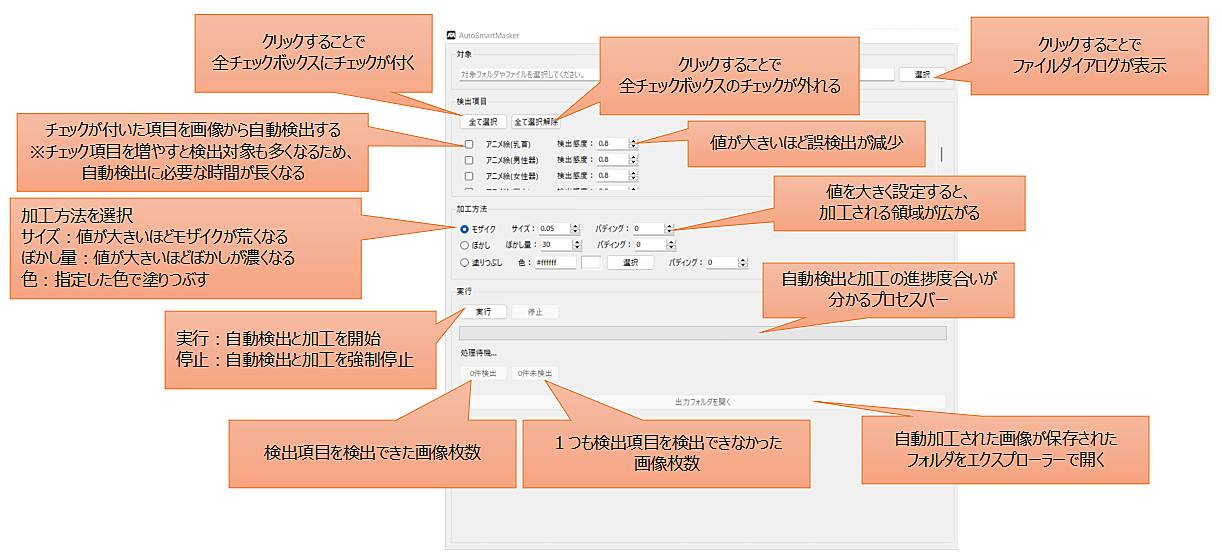Enable the アニメ絵(男性器) detection checkbox
The width and height of the screenshot is (1222, 557).
[468, 160]
